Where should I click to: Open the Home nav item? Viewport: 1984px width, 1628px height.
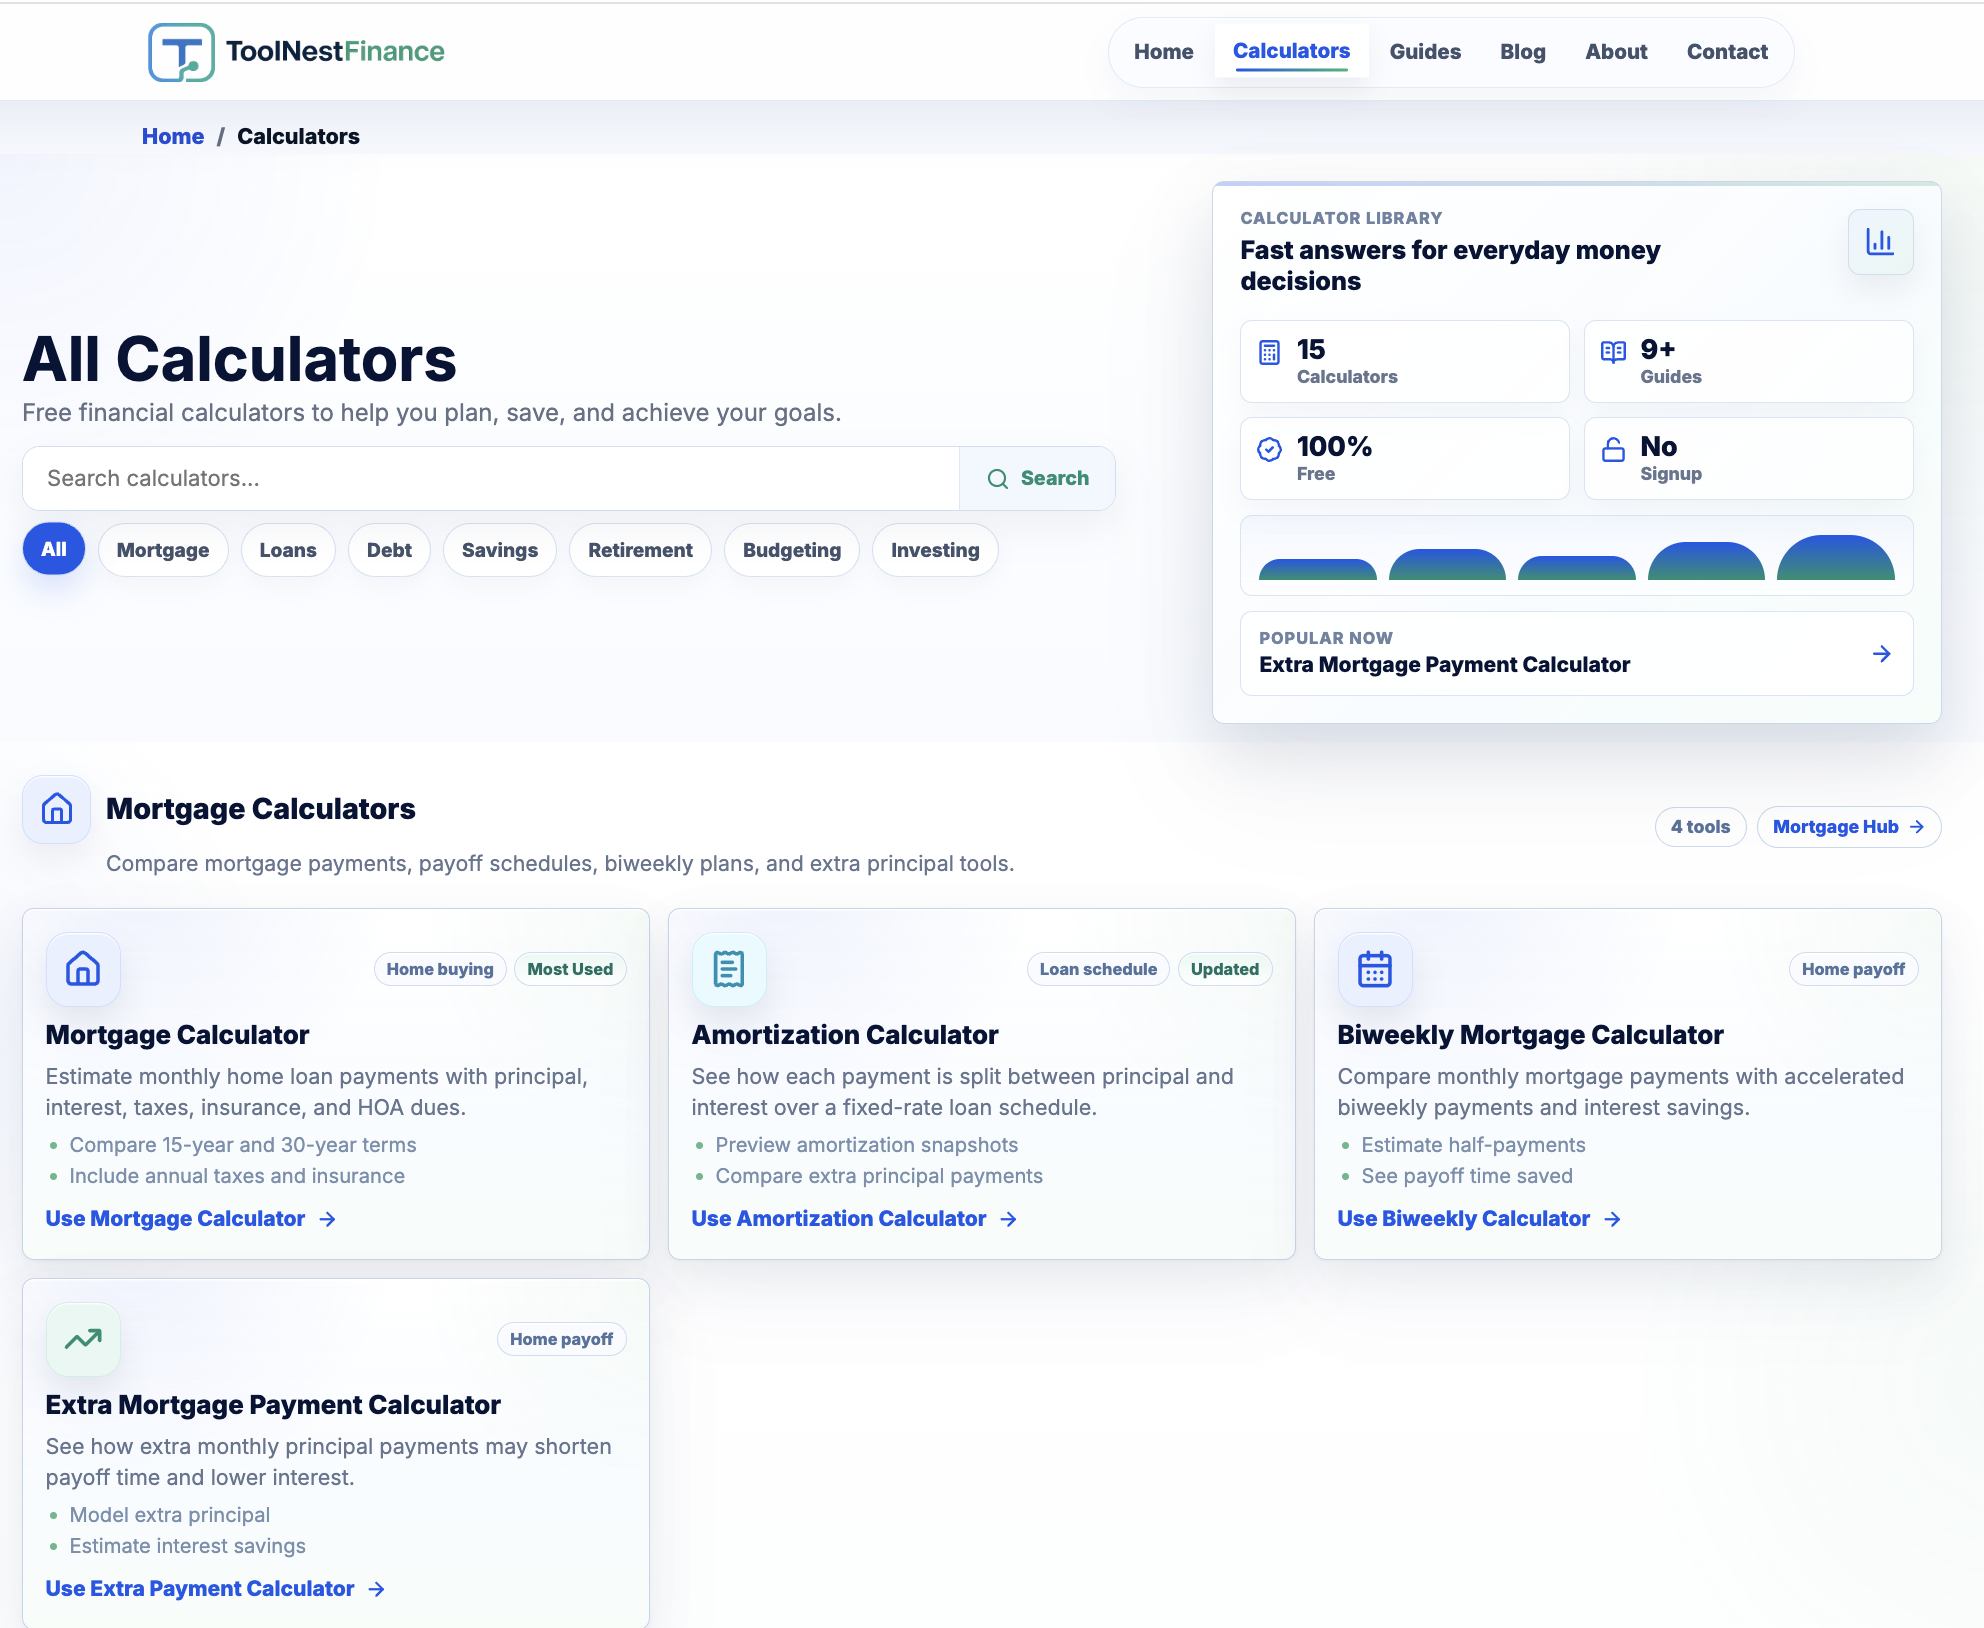tap(1163, 52)
